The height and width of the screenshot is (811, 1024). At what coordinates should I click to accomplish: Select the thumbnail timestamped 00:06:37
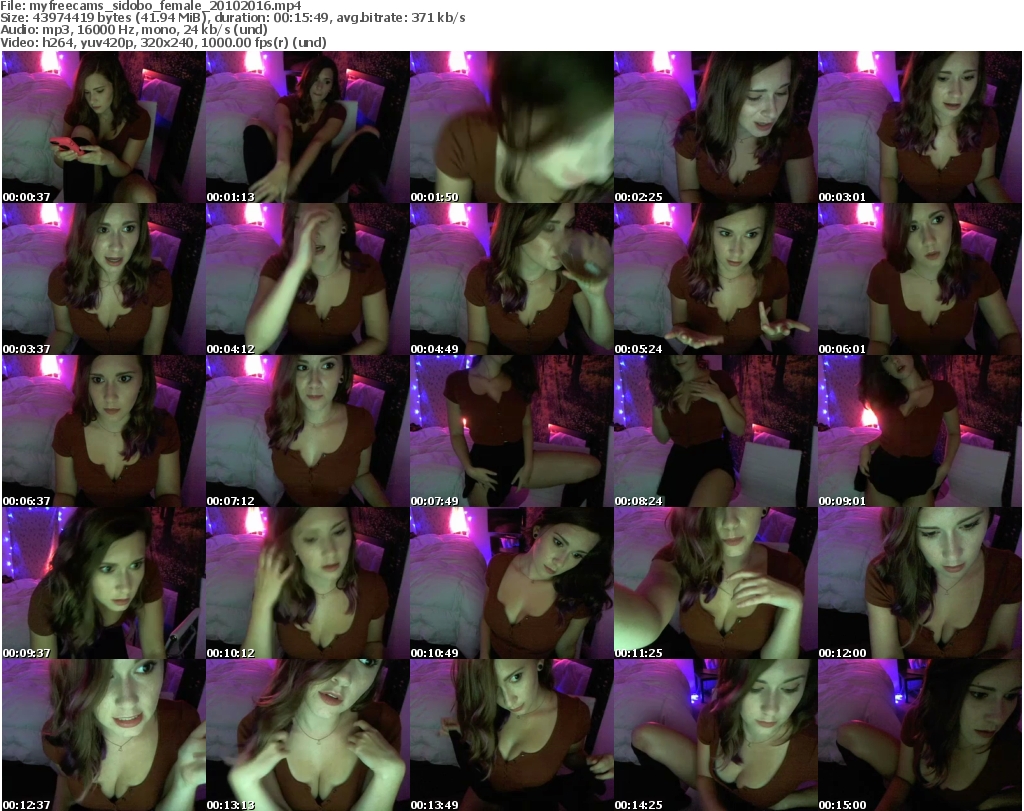click(103, 432)
